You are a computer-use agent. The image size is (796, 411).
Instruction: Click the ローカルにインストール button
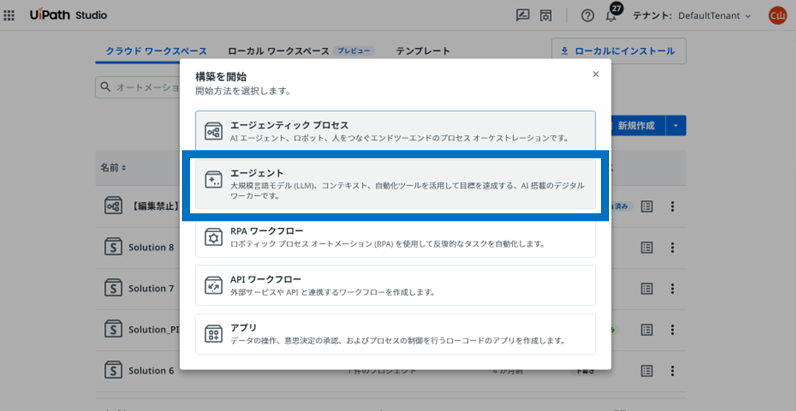point(619,51)
